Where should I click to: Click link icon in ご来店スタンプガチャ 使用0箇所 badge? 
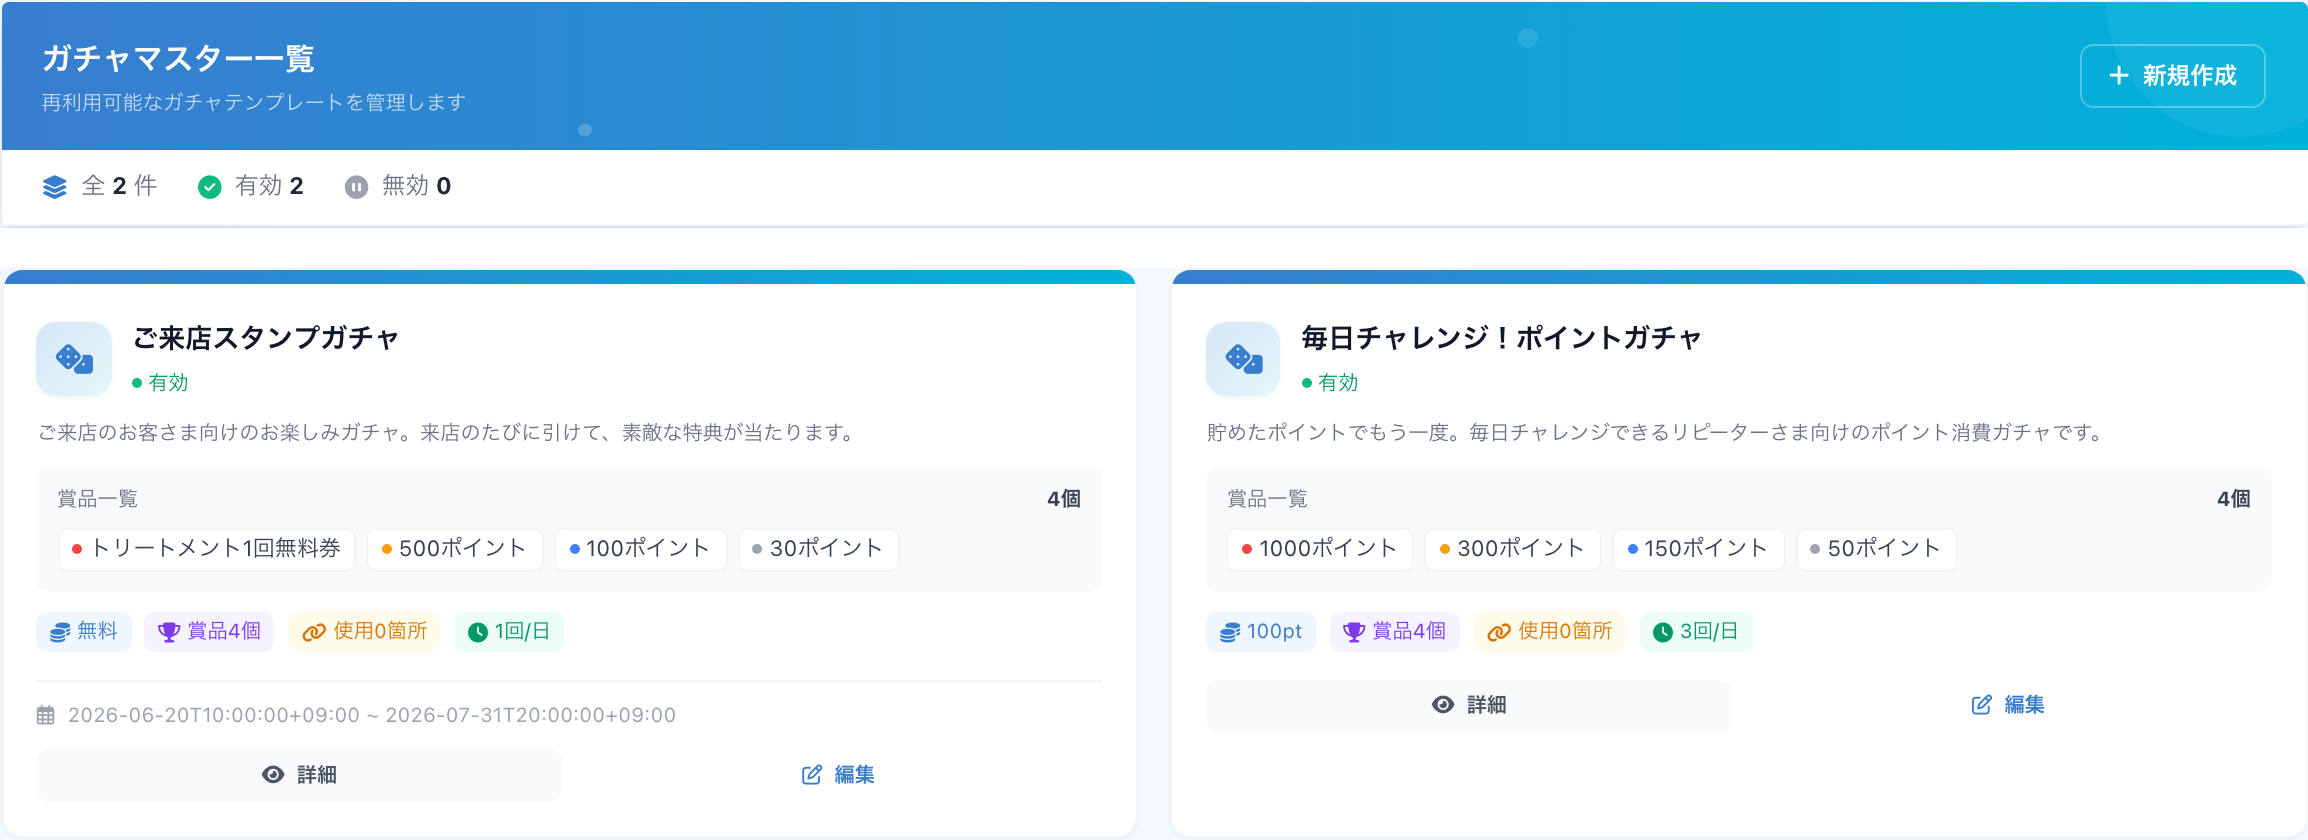coord(314,632)
